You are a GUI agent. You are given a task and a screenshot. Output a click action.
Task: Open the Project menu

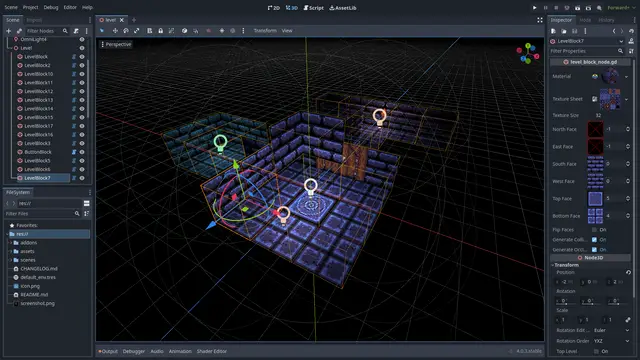point(31,7)
